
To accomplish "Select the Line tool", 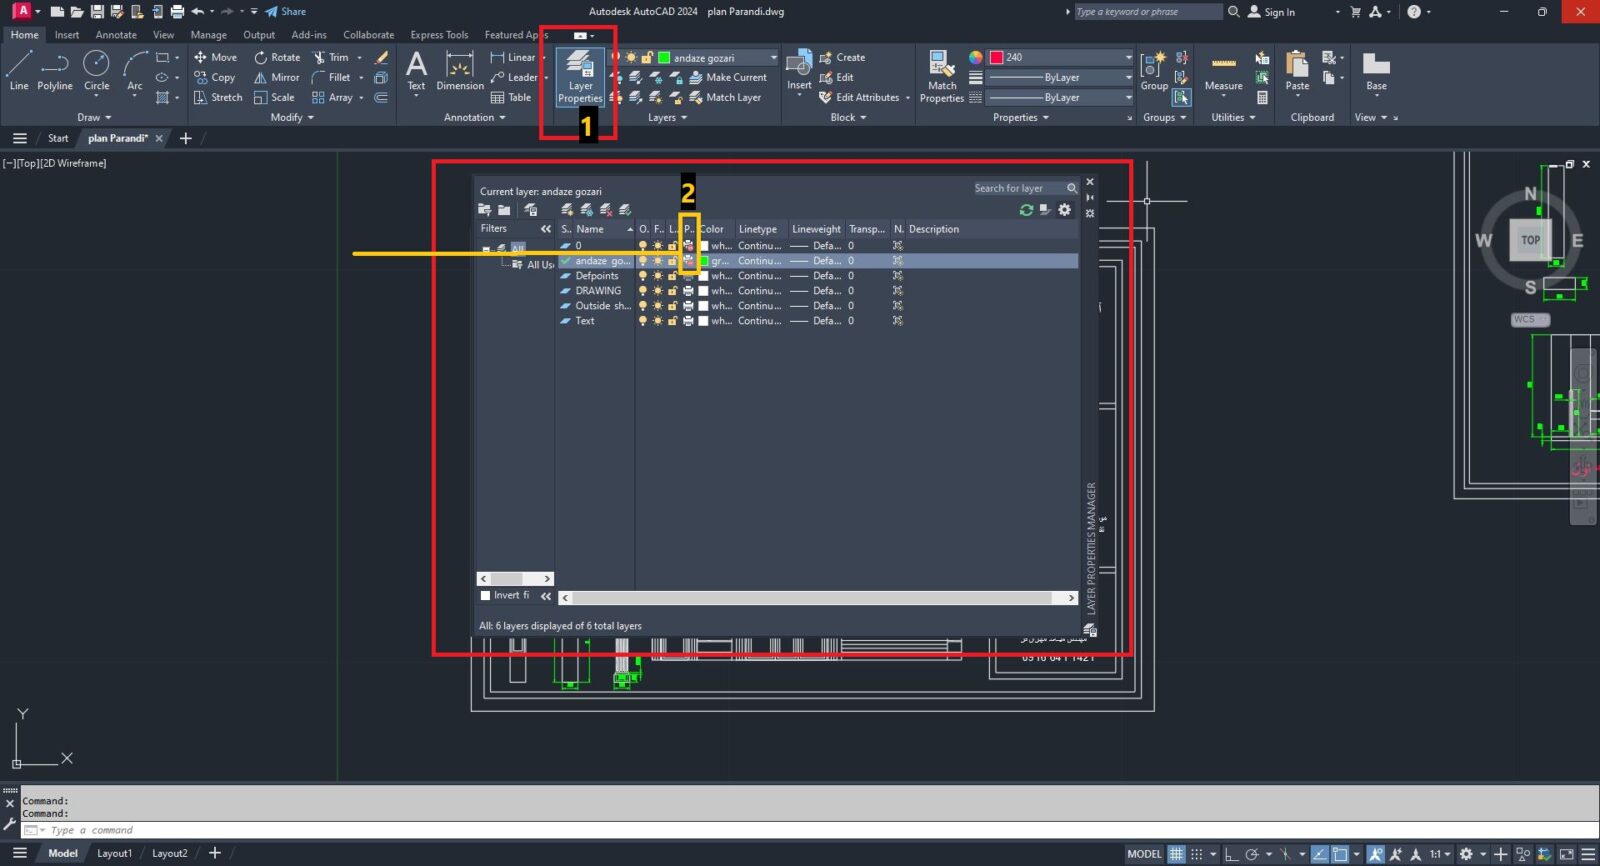I will coord(19,71).
